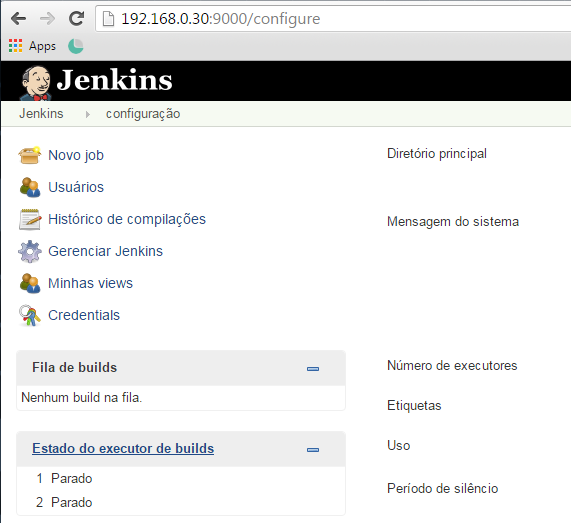Open Novo job link
Viewport: 571px width, 523px height.
[x=76, y=155]
